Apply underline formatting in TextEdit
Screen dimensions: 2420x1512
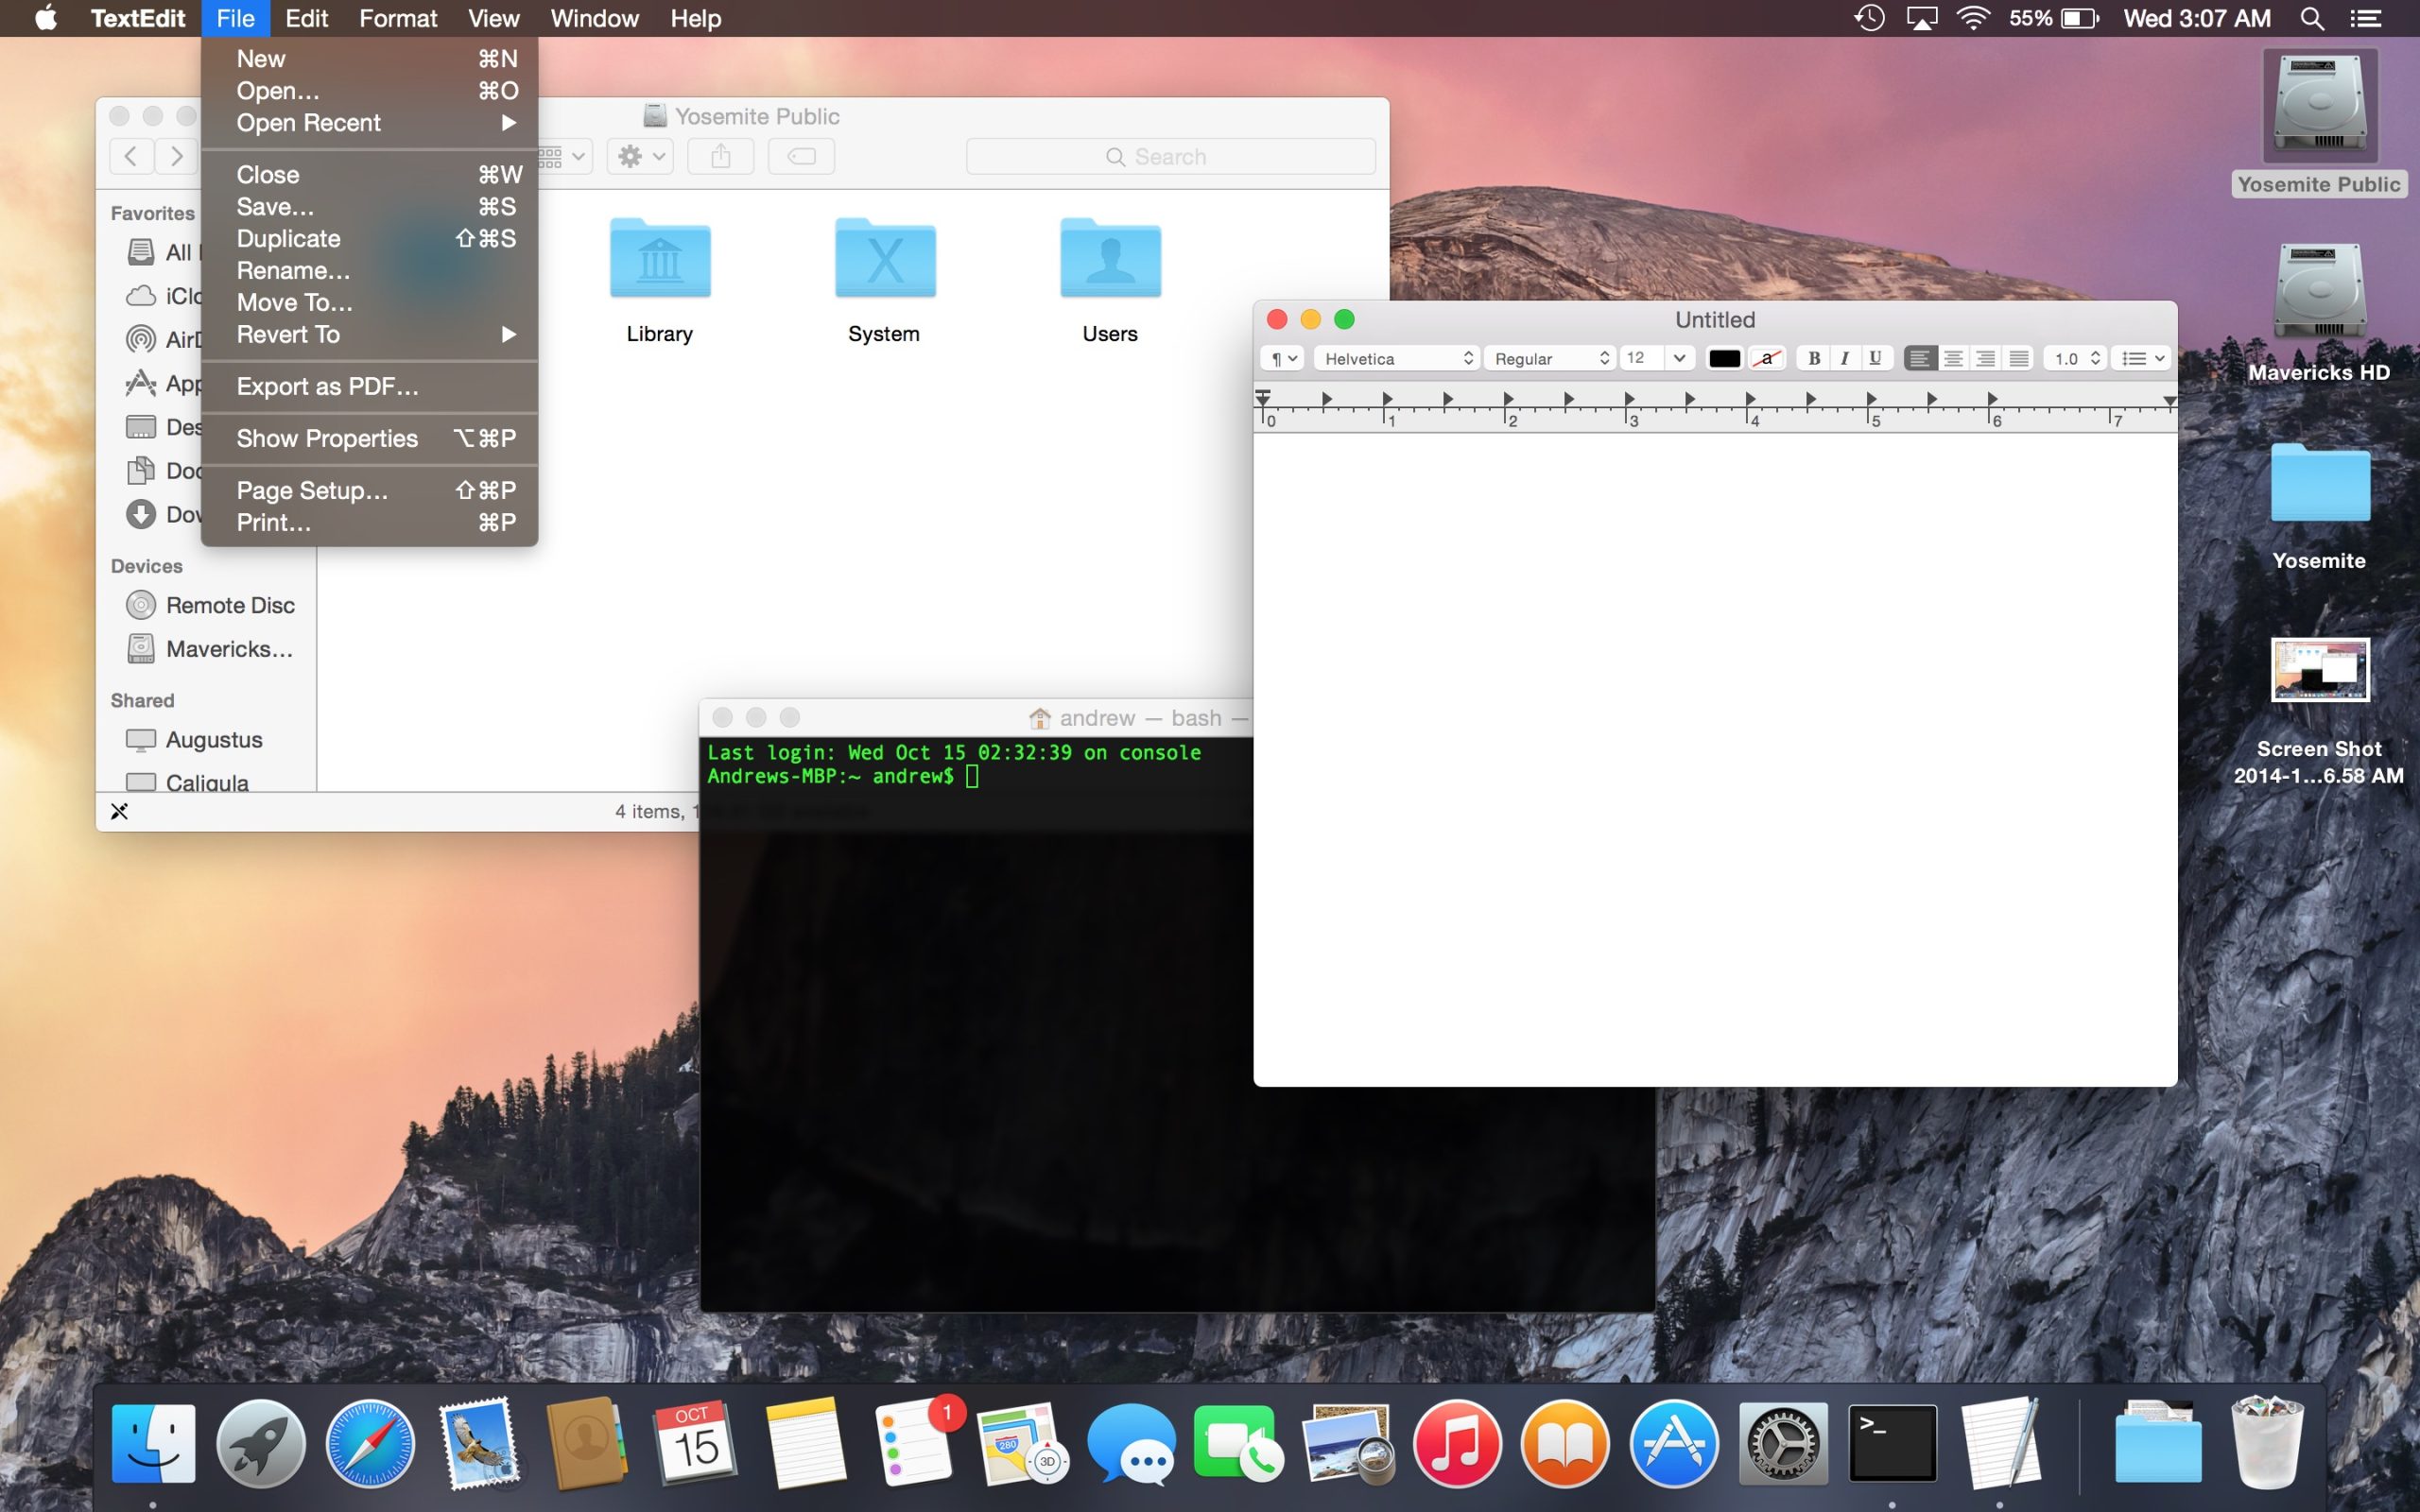point(1876,358)
